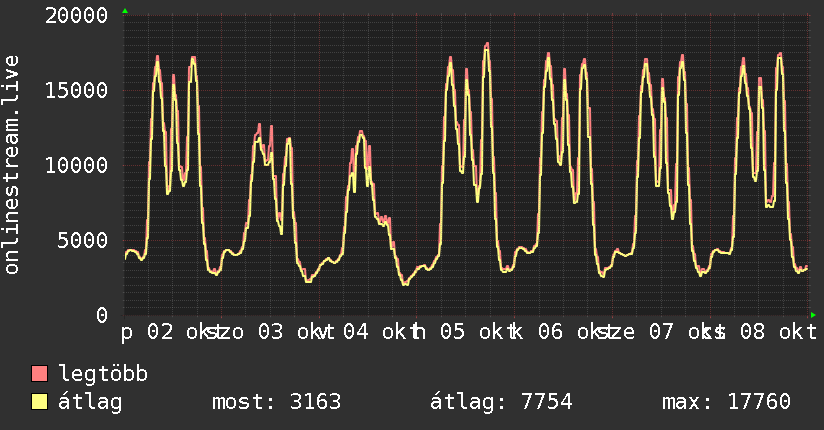This screenshot has height=430, width=824.
Task: Click the 10000 y-axis label
Action: point(77,166)
